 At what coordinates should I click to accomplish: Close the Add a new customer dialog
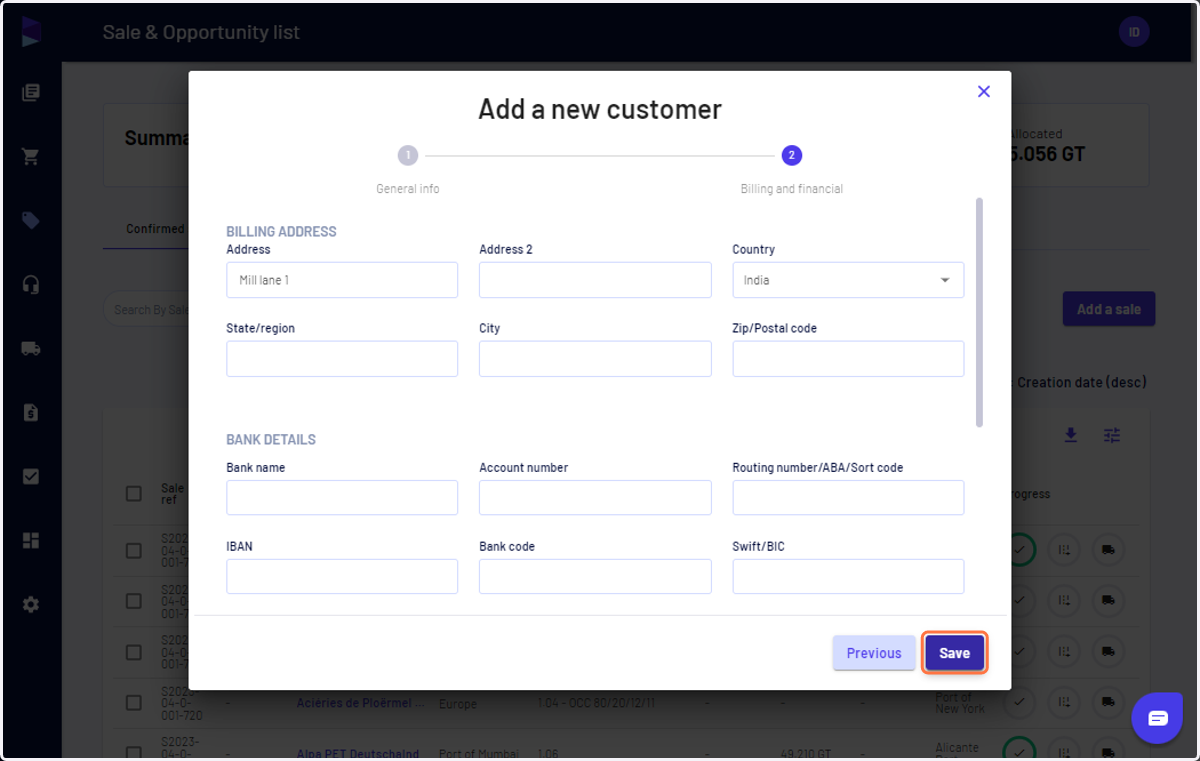pyautogui.click(x=984, y=91)
